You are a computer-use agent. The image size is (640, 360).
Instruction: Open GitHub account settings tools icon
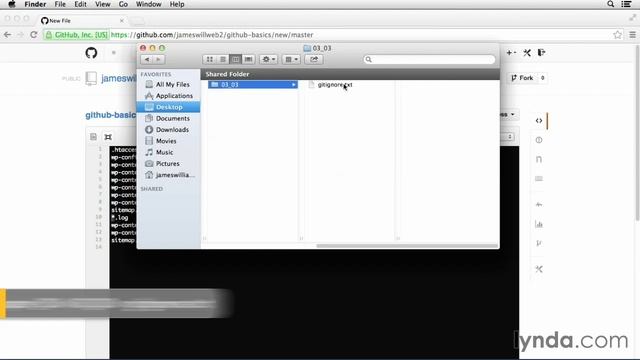[527, 53]
